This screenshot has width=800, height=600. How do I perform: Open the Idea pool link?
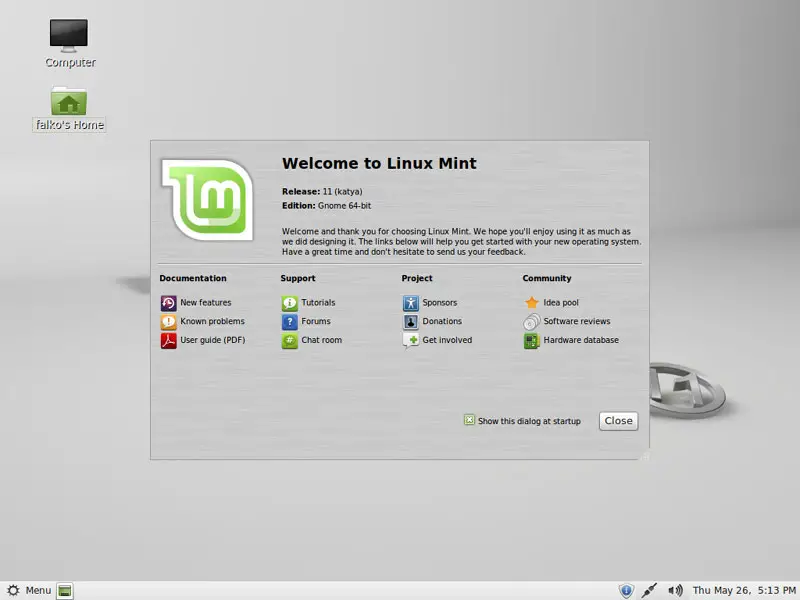(561, 303)
